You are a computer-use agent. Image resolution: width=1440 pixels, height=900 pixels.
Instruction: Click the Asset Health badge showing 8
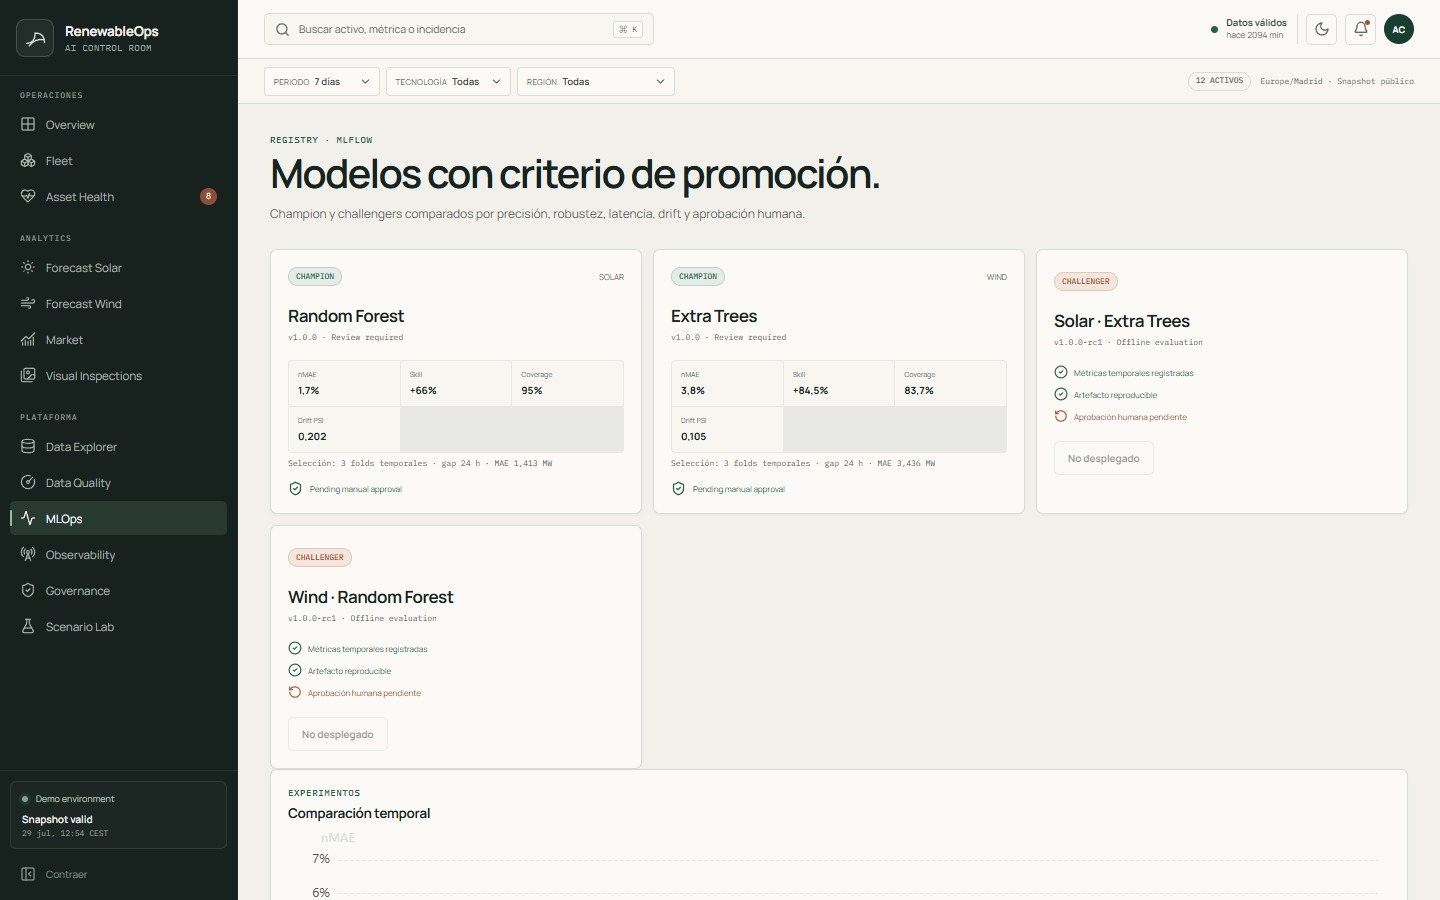208,197
